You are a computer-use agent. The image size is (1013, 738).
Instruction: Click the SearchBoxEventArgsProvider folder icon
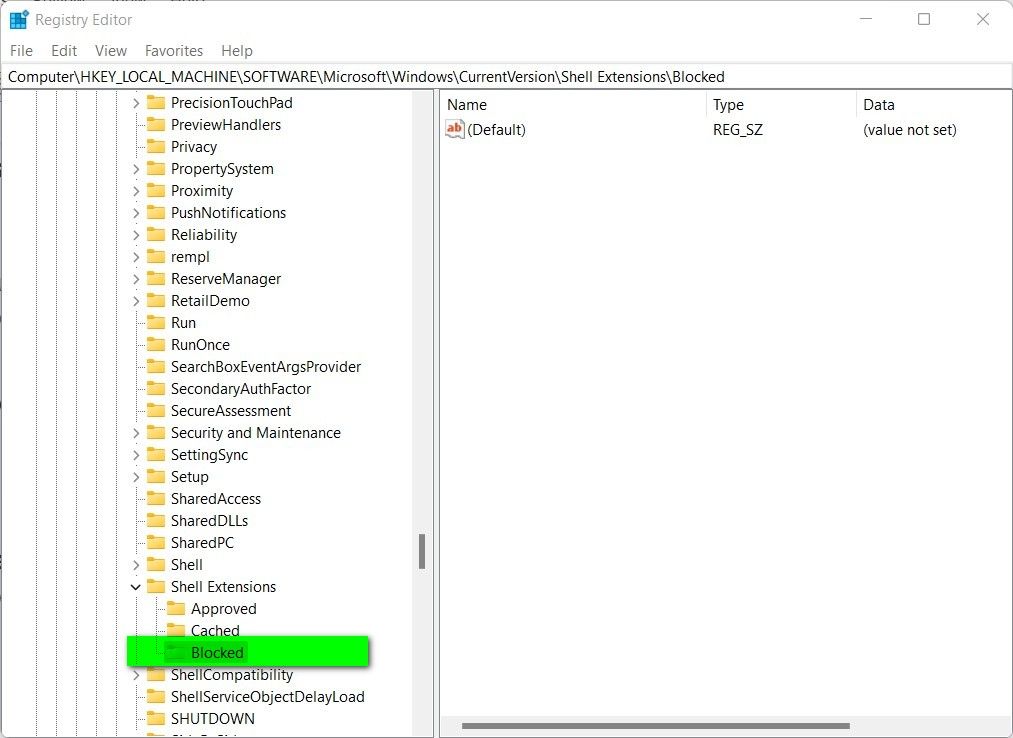pos(156,366)
